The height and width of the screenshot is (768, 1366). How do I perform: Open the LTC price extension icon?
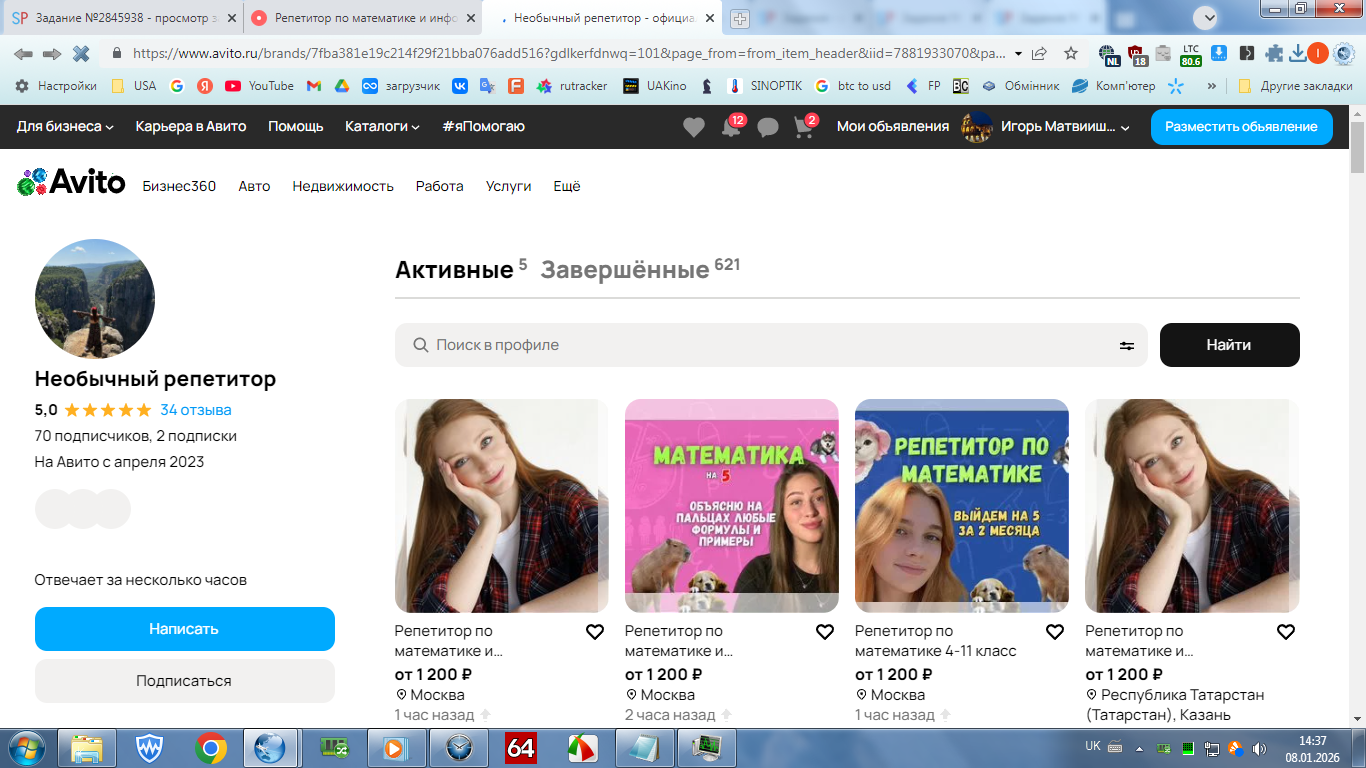(1191, 54)
